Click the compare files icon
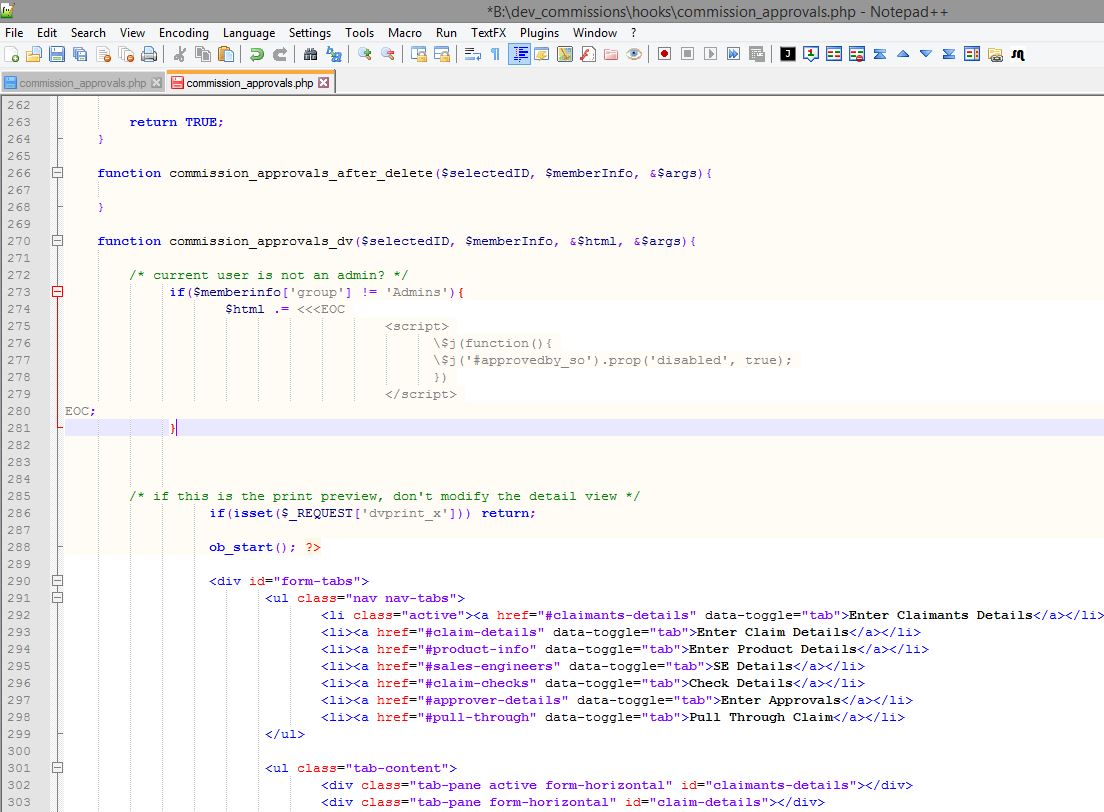This screenshot has width=1104, height=812. pos(834,54)
